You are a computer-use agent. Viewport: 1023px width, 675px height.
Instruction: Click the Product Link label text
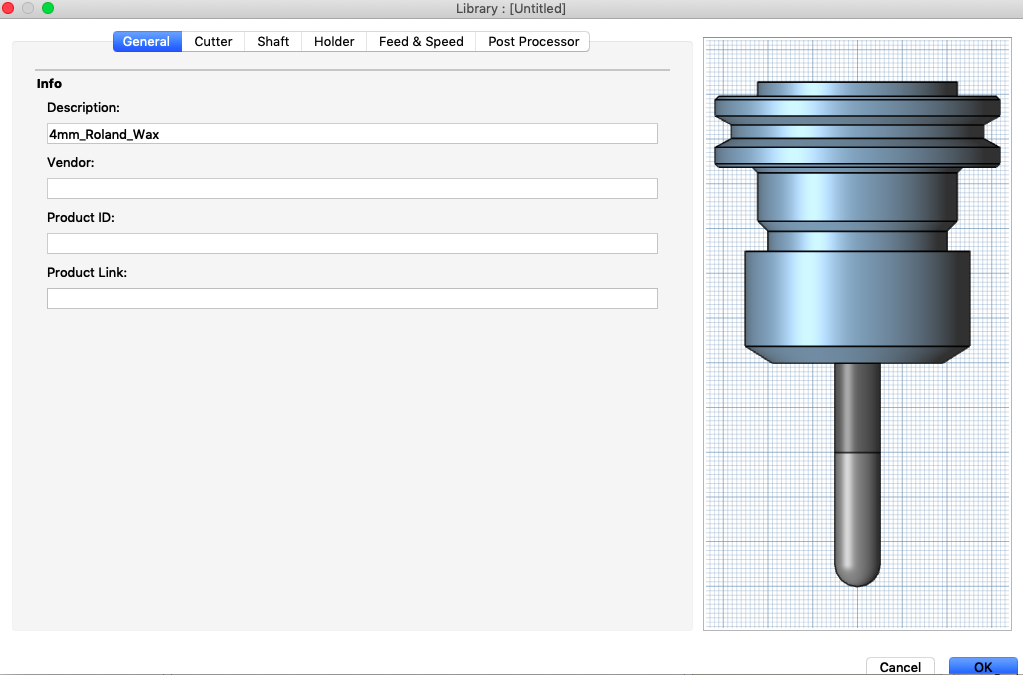[x=87, y=273]
